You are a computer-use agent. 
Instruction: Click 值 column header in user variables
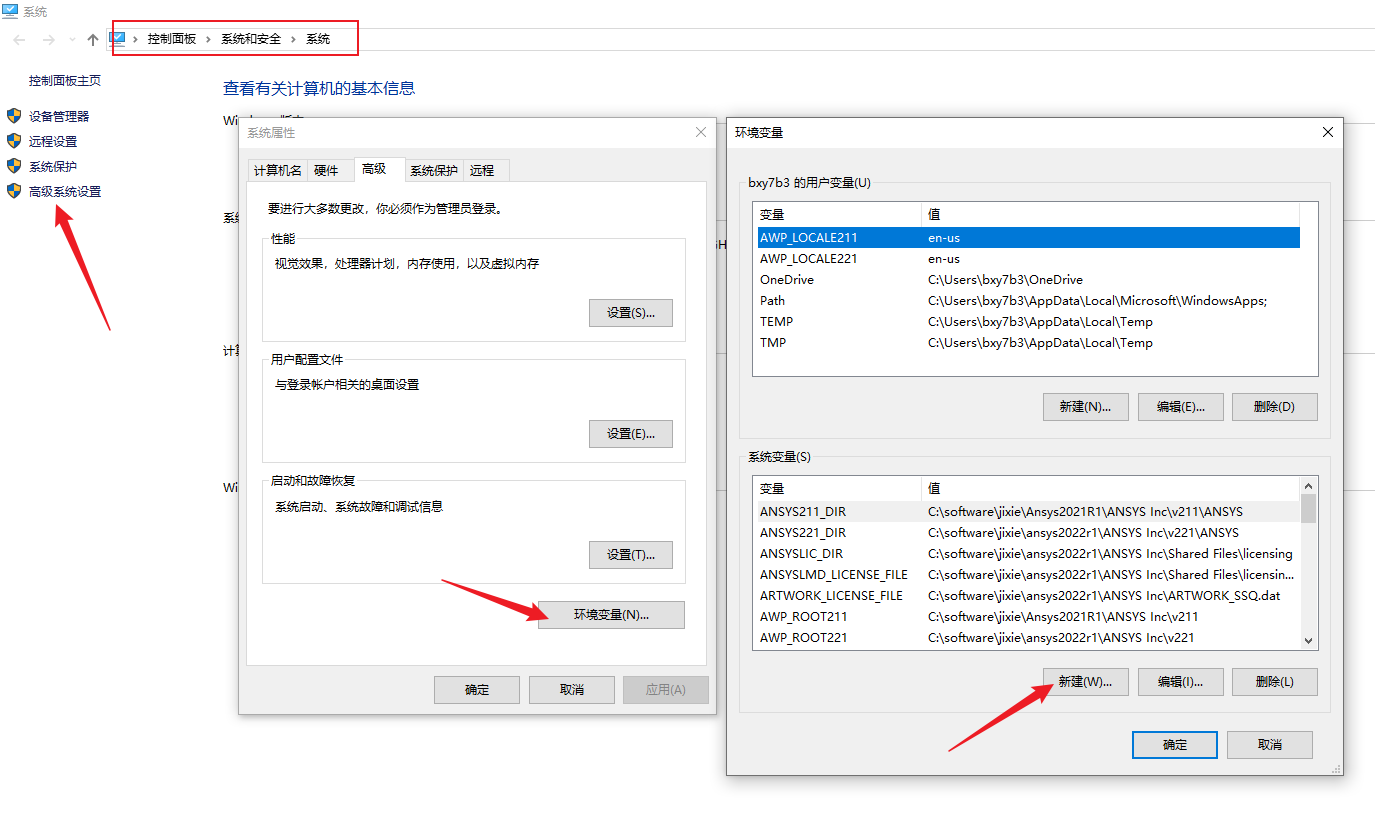(1110, 215)
